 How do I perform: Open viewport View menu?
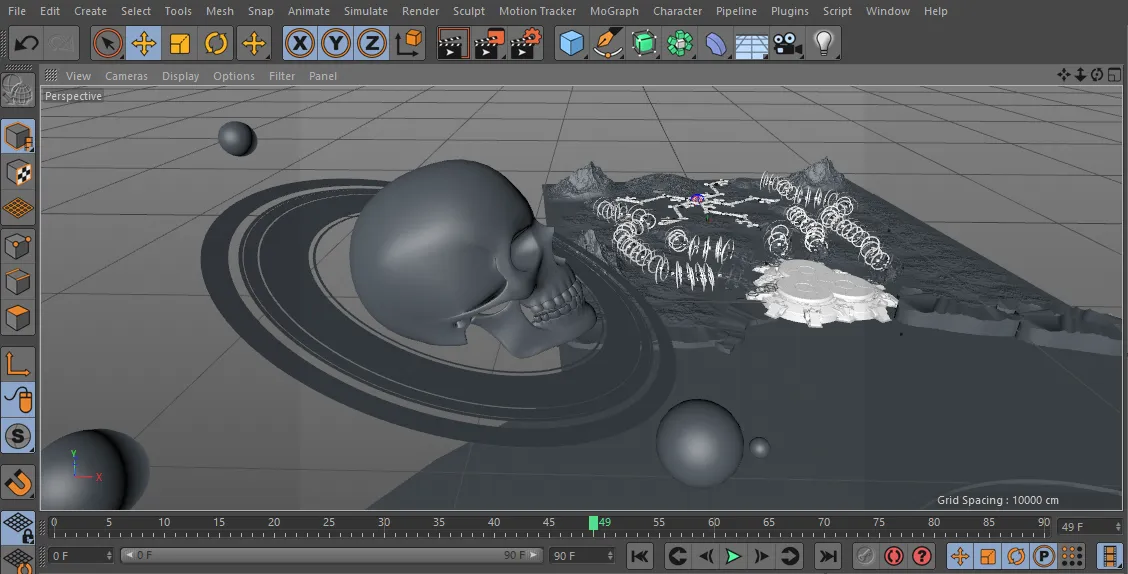pos(78,76)
